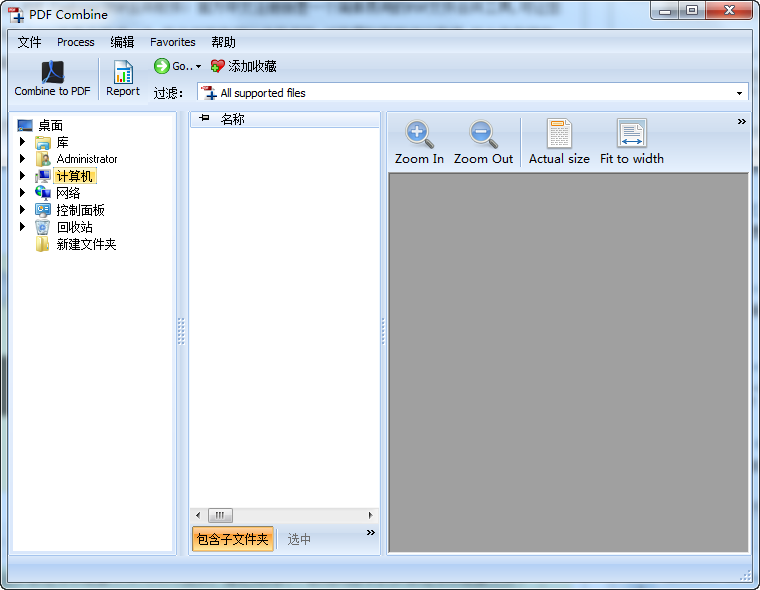760x590 pixels.
Task: Open the All supported files filter dropdown
Action: tap(740, 93)
